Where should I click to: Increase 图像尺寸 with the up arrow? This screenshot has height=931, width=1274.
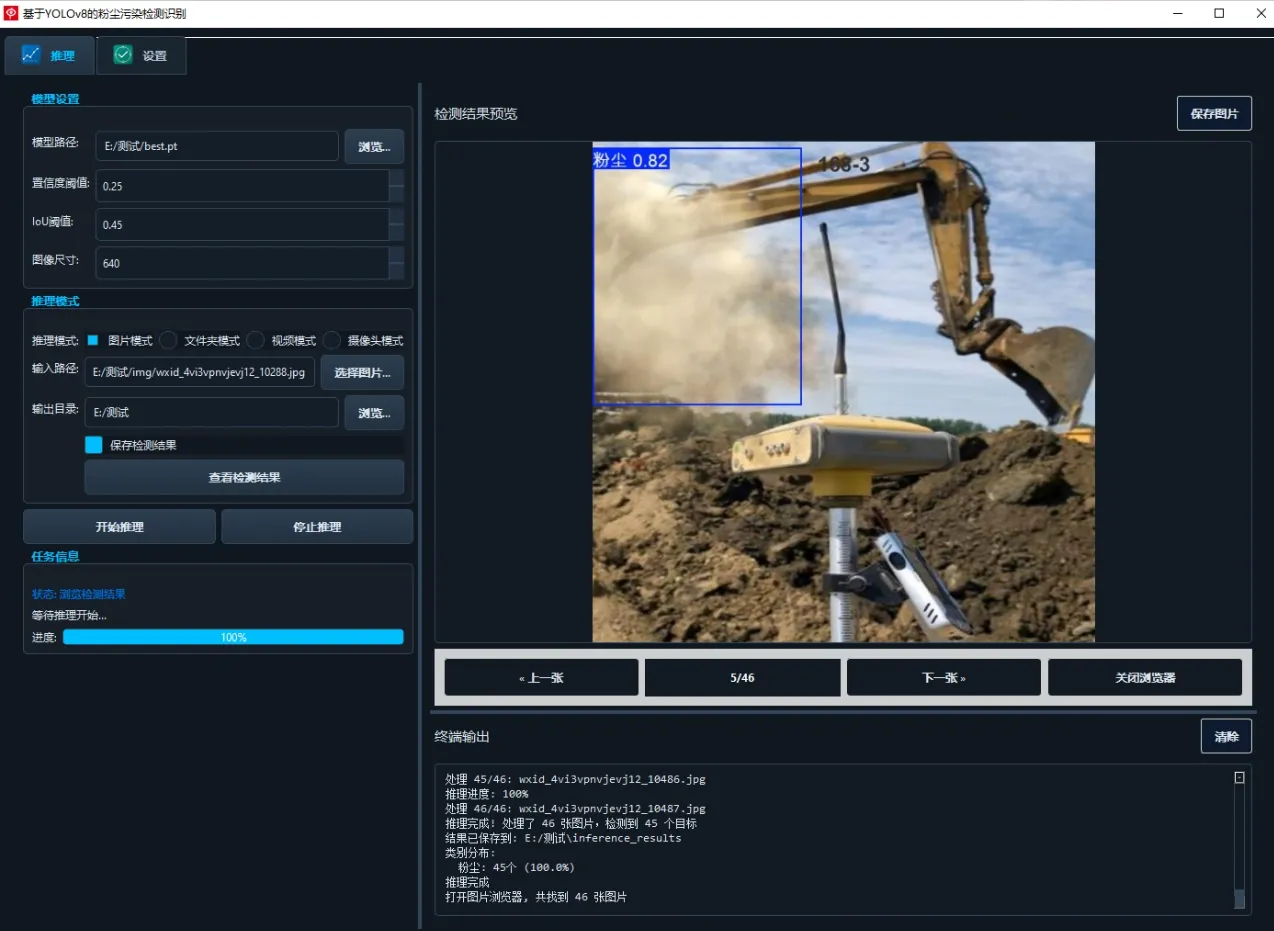pyautogui.click(x=397, y=255)
